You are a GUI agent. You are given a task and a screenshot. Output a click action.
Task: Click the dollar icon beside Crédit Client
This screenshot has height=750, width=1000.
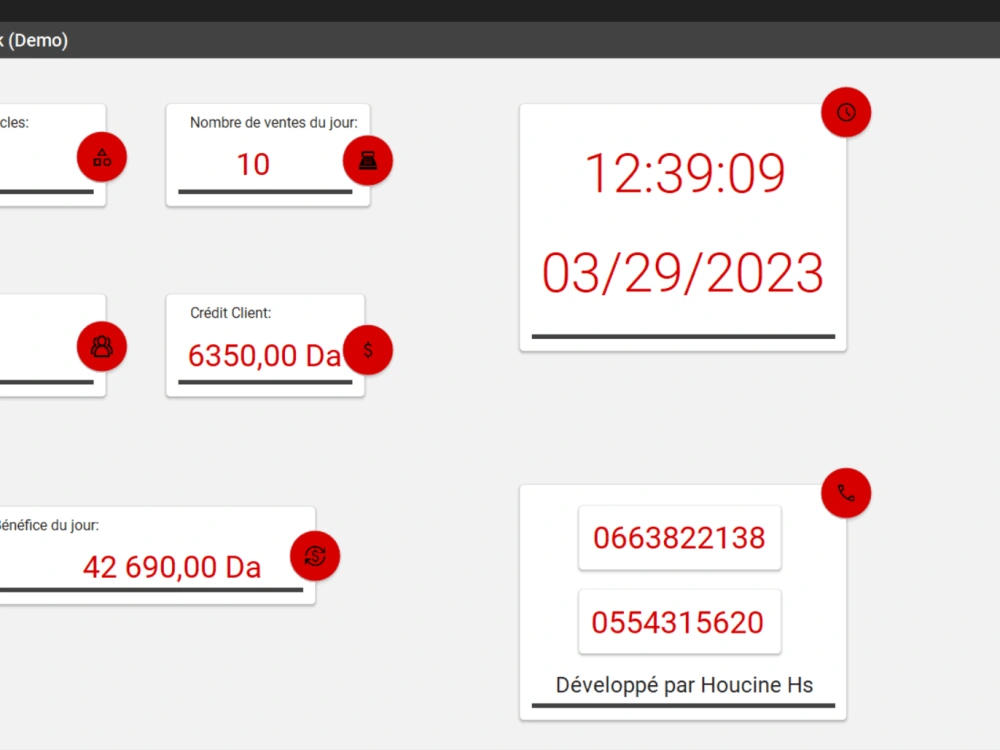[369, 350]
